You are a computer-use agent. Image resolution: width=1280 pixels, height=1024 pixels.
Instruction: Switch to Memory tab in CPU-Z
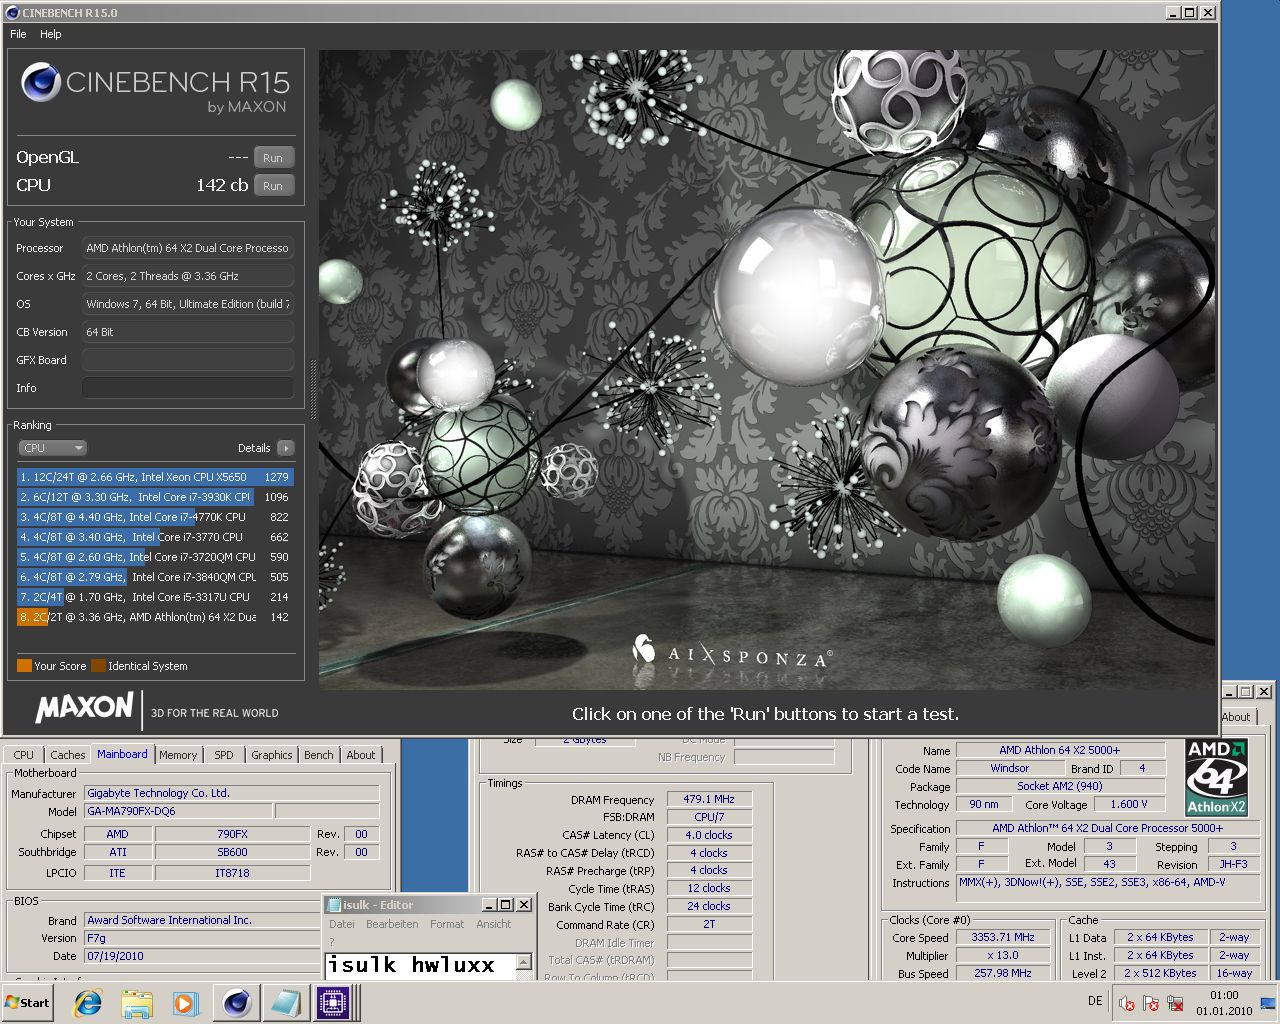click(x=178, y=755)
